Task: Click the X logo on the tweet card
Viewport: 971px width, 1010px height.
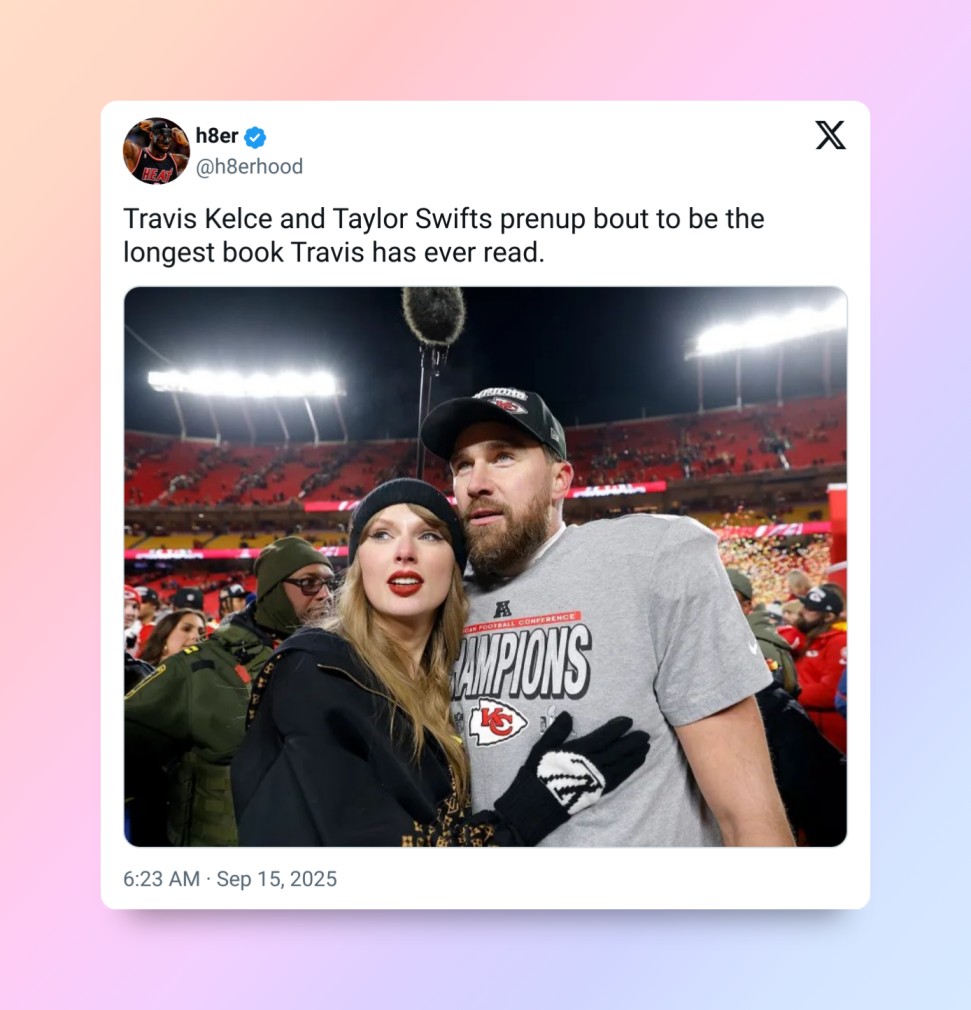Action: pyautogui.click(x=831, y=135)
